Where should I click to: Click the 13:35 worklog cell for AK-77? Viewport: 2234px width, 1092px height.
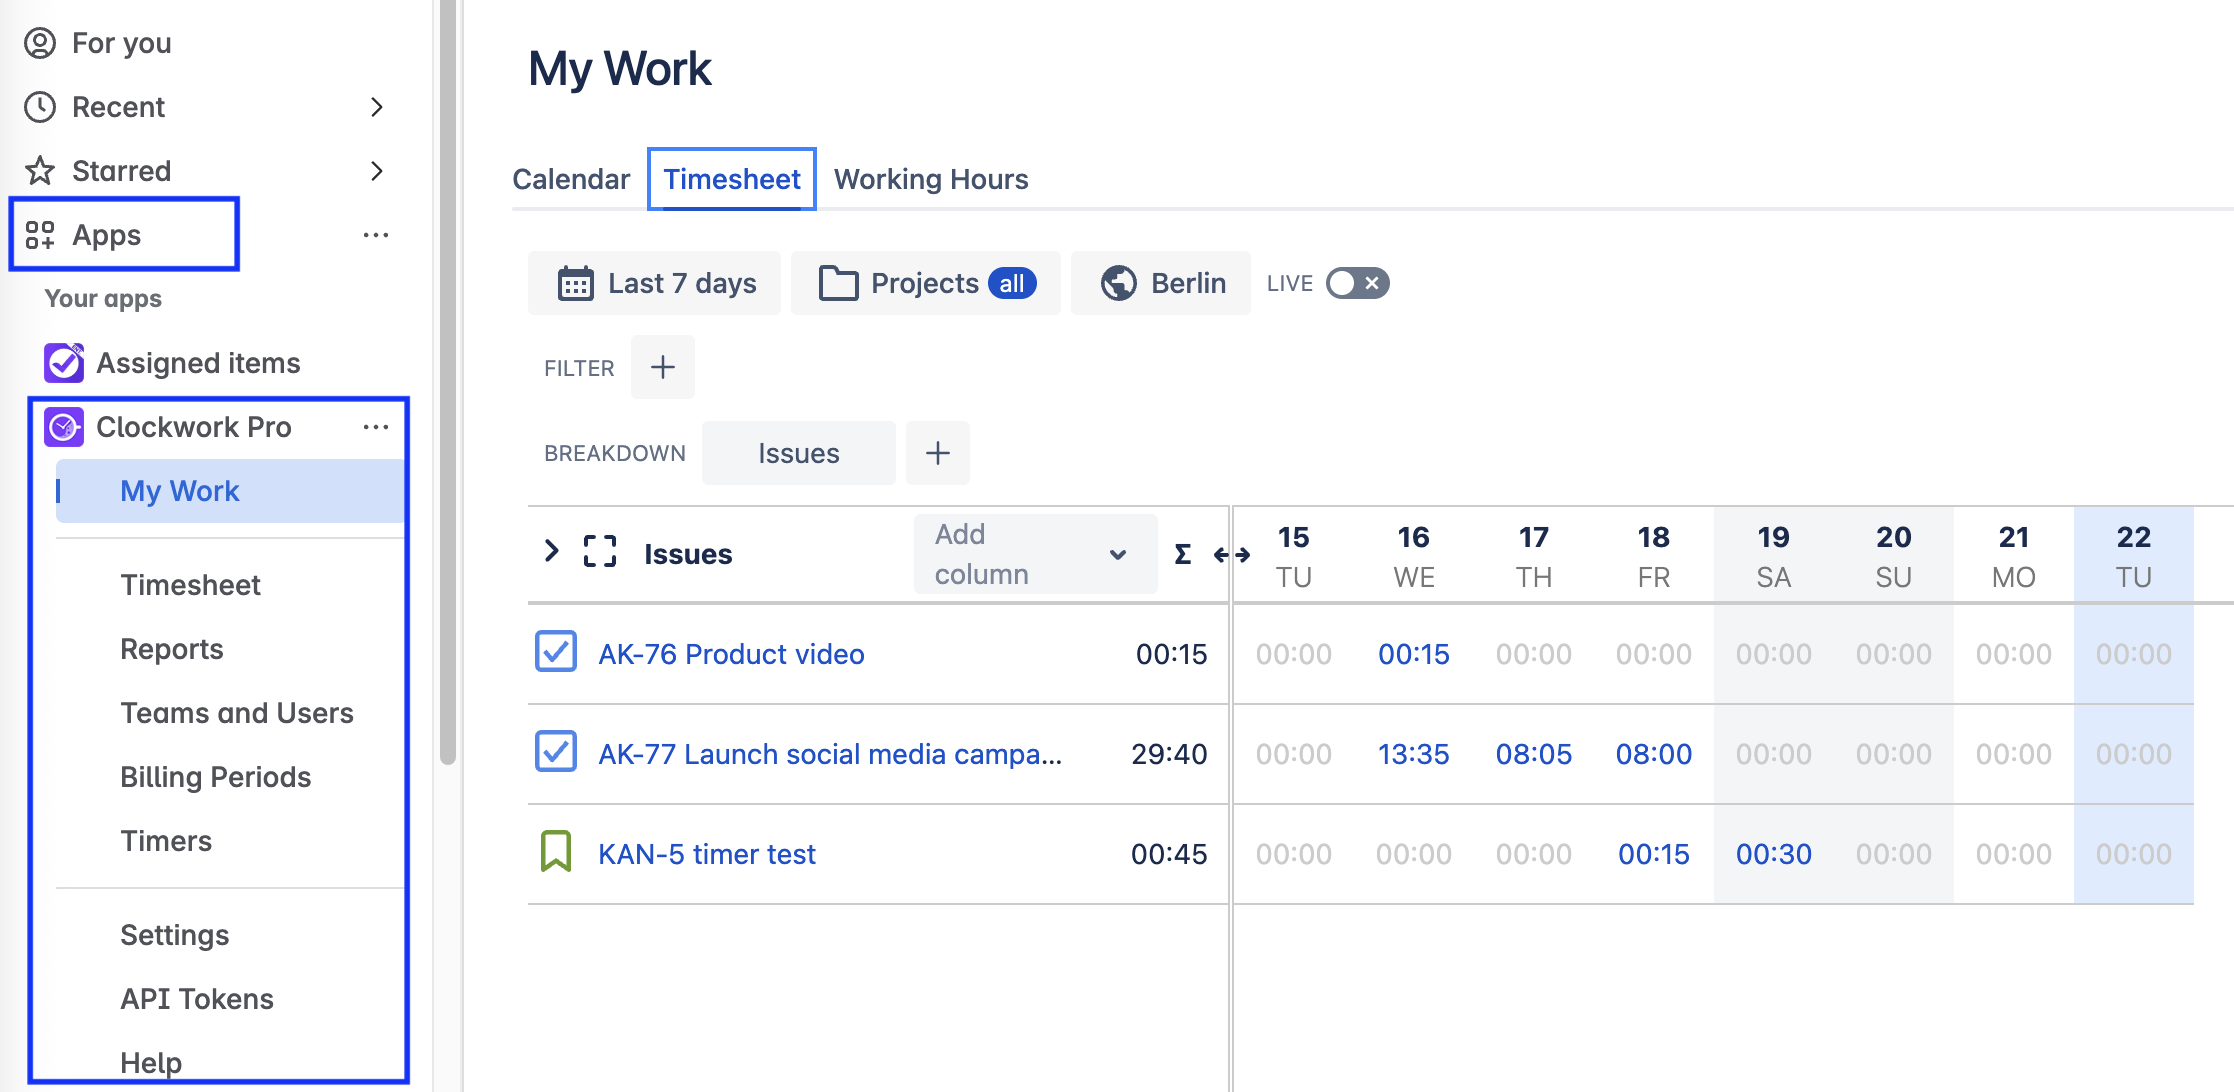pos(1413,754)
